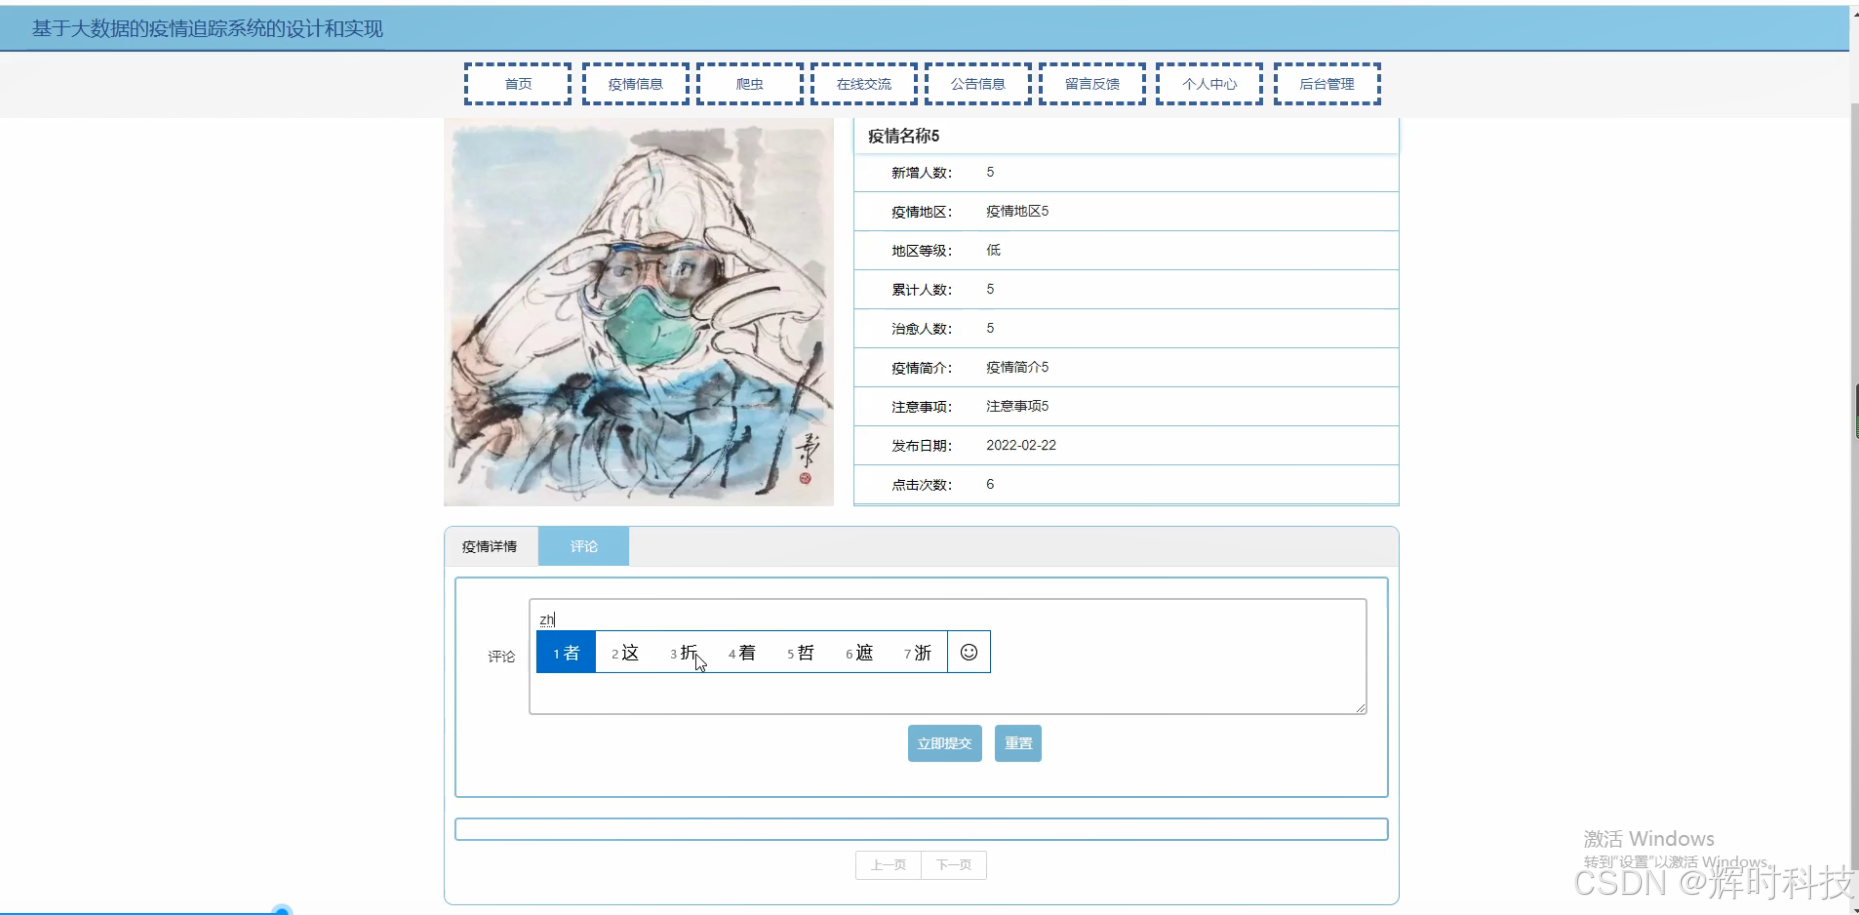This screenshot has height=915, width=1859.
Task: Go to the 爬虫 section
Action: [x=749, y=83]
